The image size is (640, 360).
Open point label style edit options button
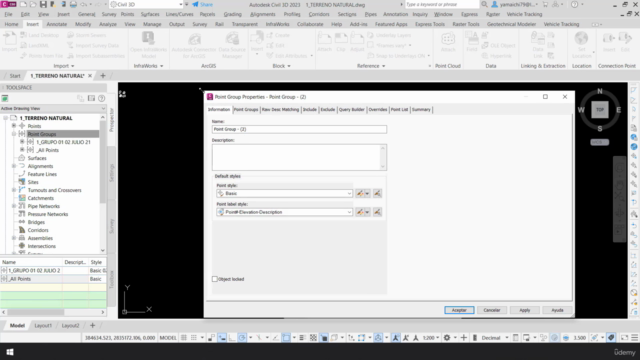click(x=362, y=212)
